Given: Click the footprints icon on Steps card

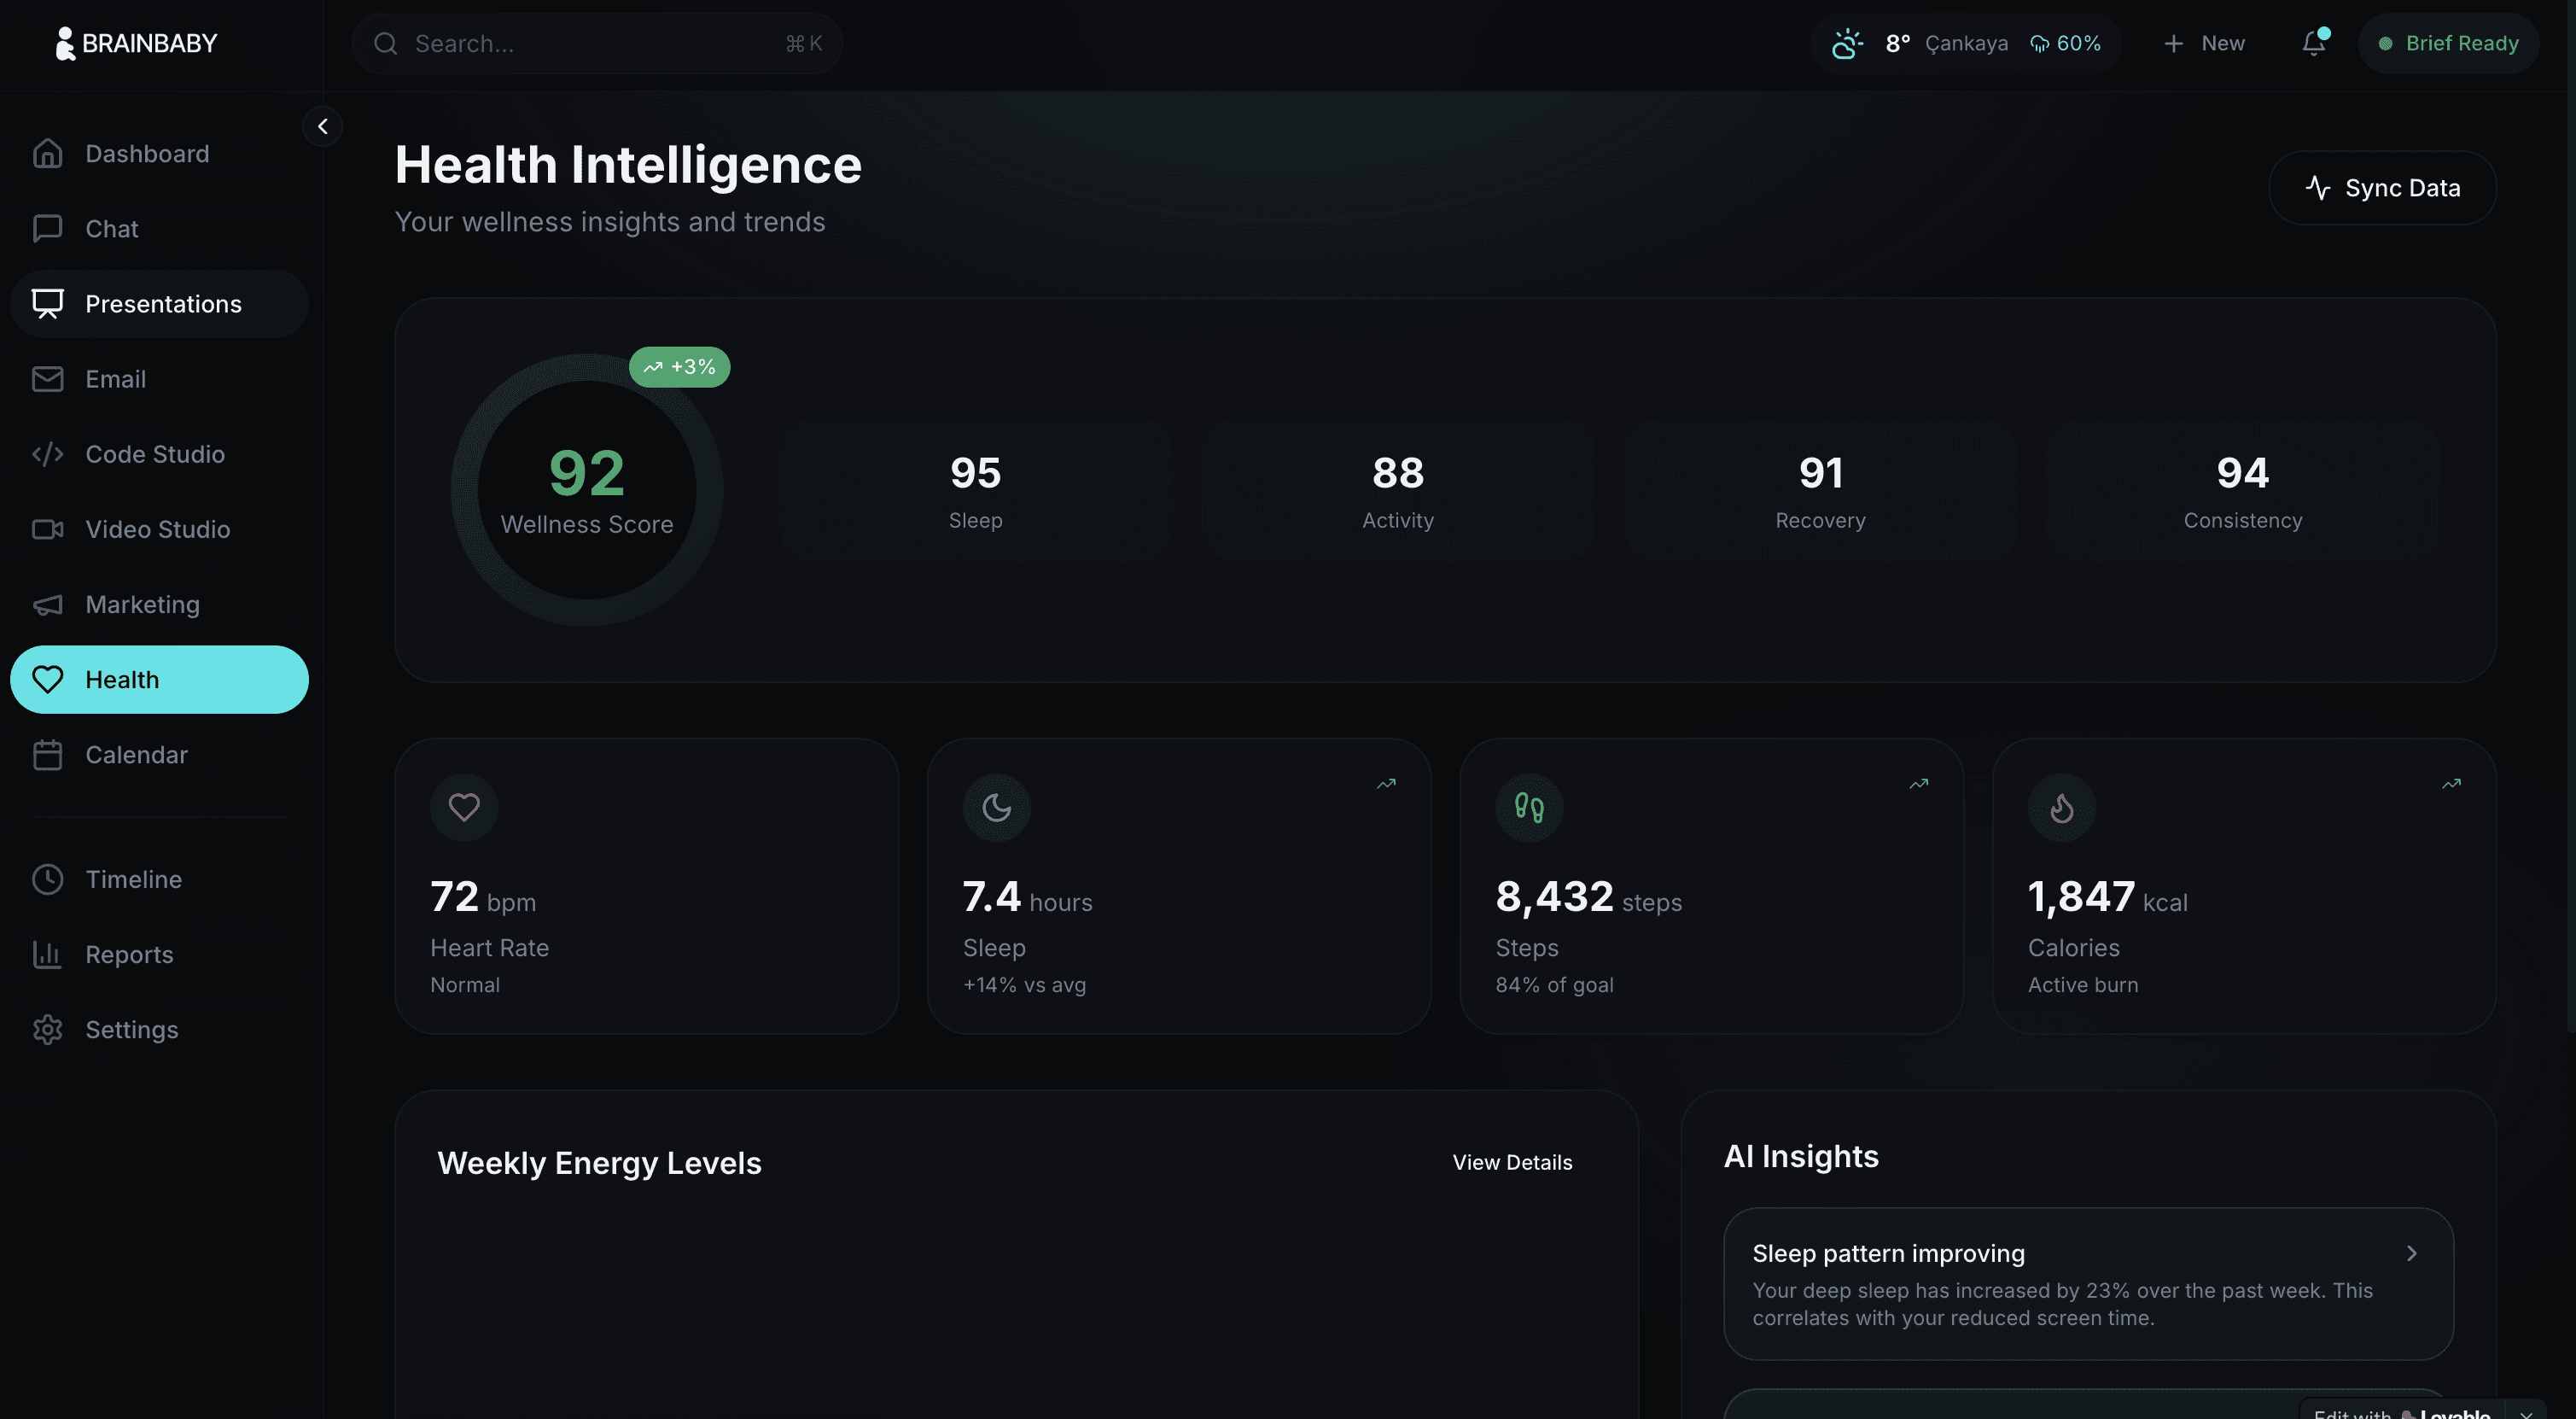Looking at the screenshot, I should click(1528, 807).
